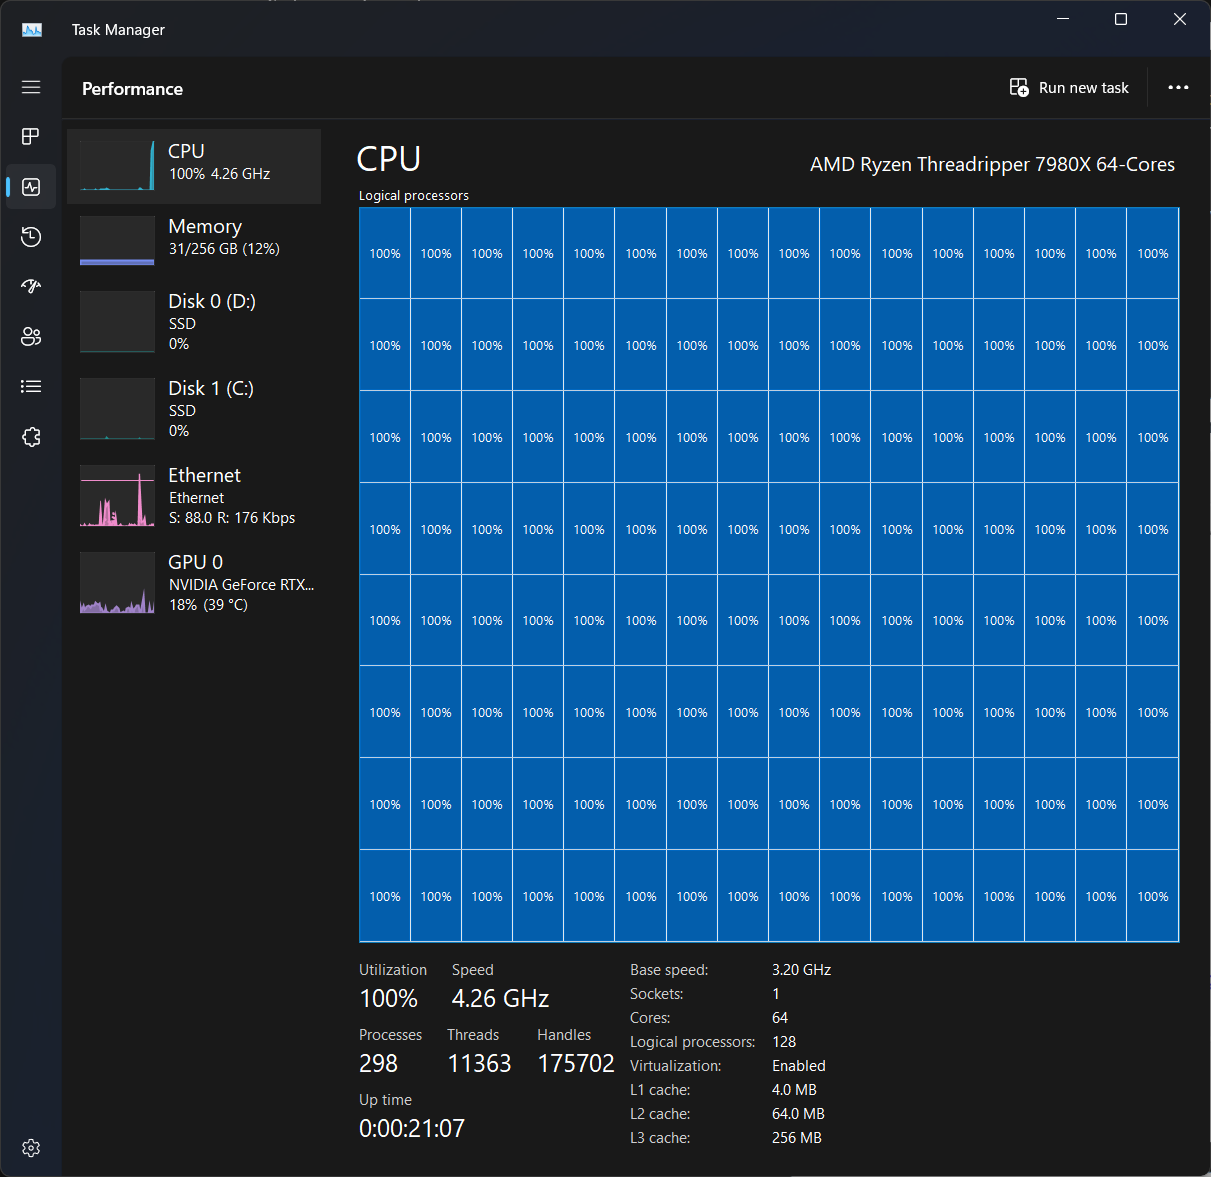Click the AMD Ryzen Threadripper 7980X label
This screenshot has height=1177, width=1211.
pos(992,165)
